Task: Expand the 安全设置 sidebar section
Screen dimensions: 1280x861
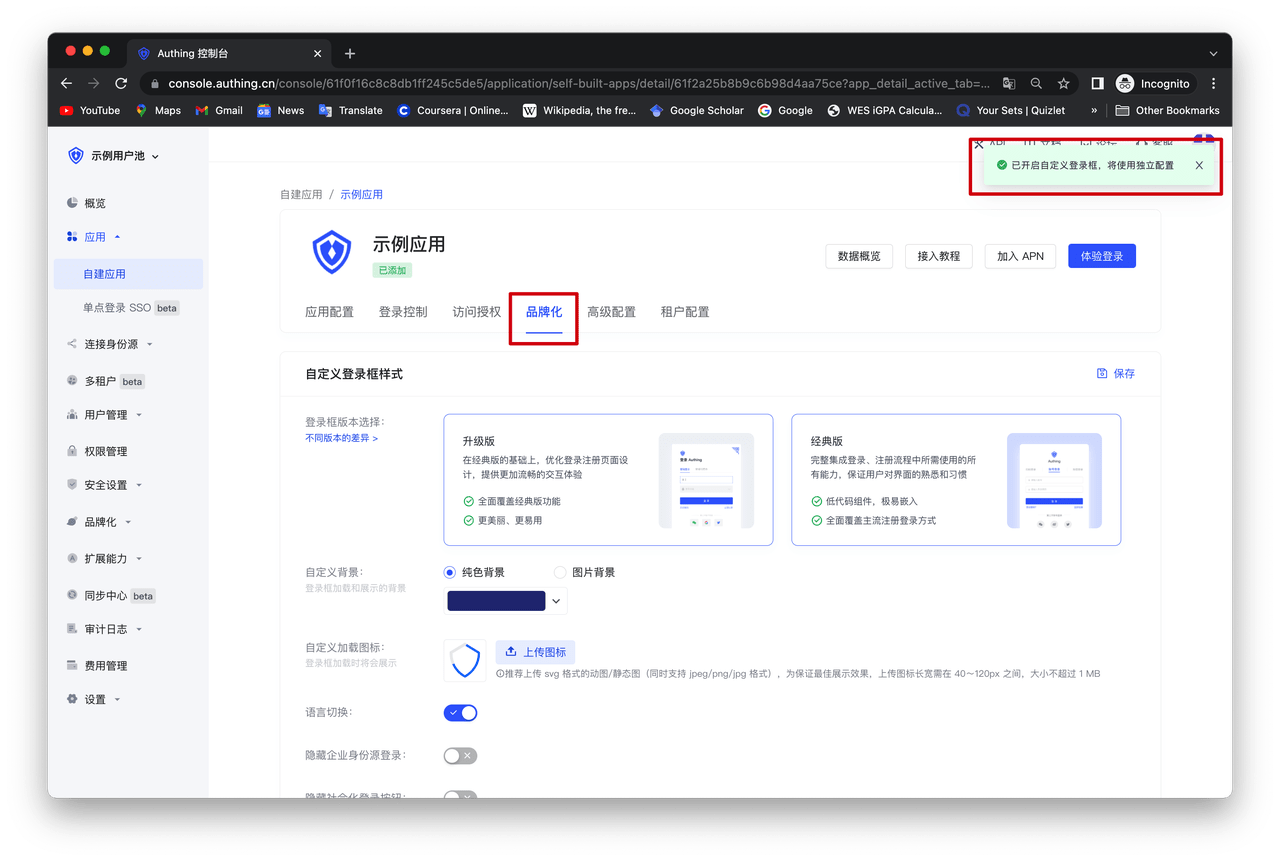Action: 105,485
